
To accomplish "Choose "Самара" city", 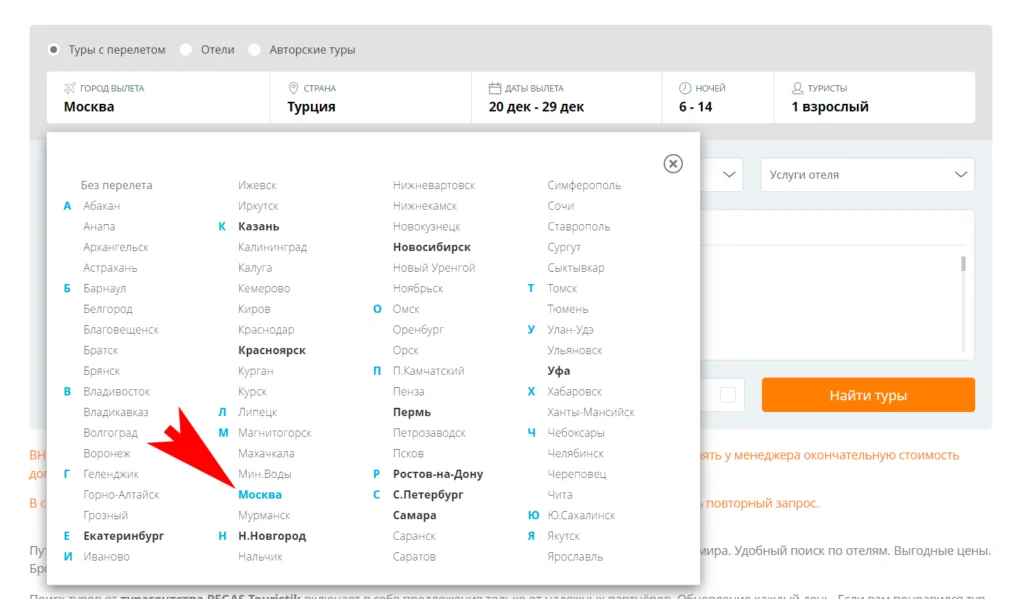I will click(414, 515).
